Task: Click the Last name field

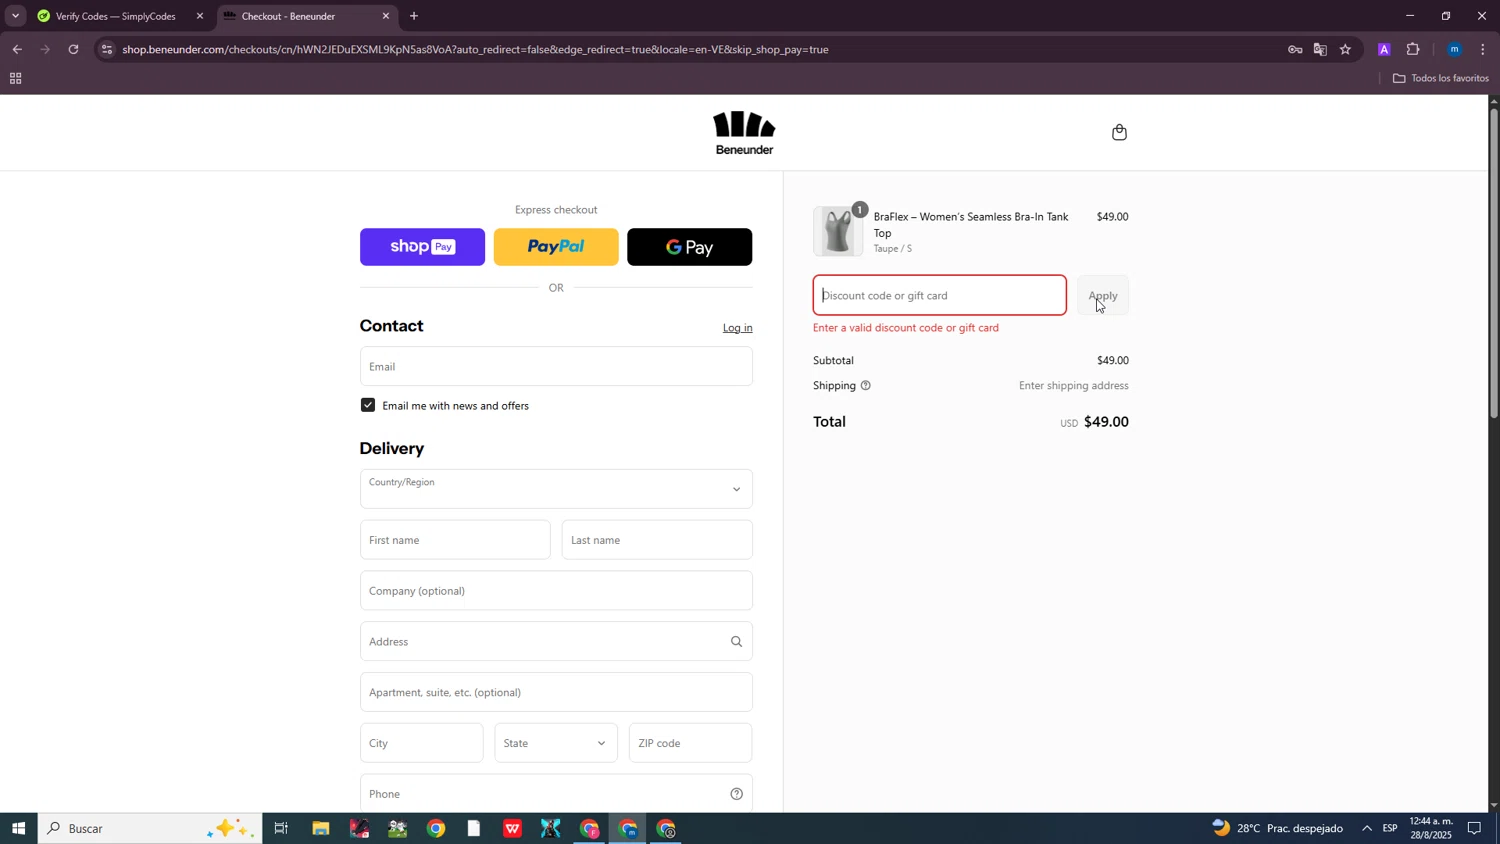Action: [x=657, y=540]
